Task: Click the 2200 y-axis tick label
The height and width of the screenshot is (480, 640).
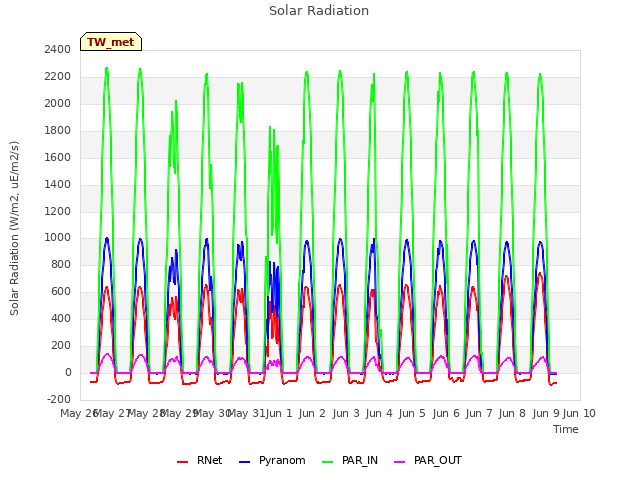Action: tap(58, 76)
